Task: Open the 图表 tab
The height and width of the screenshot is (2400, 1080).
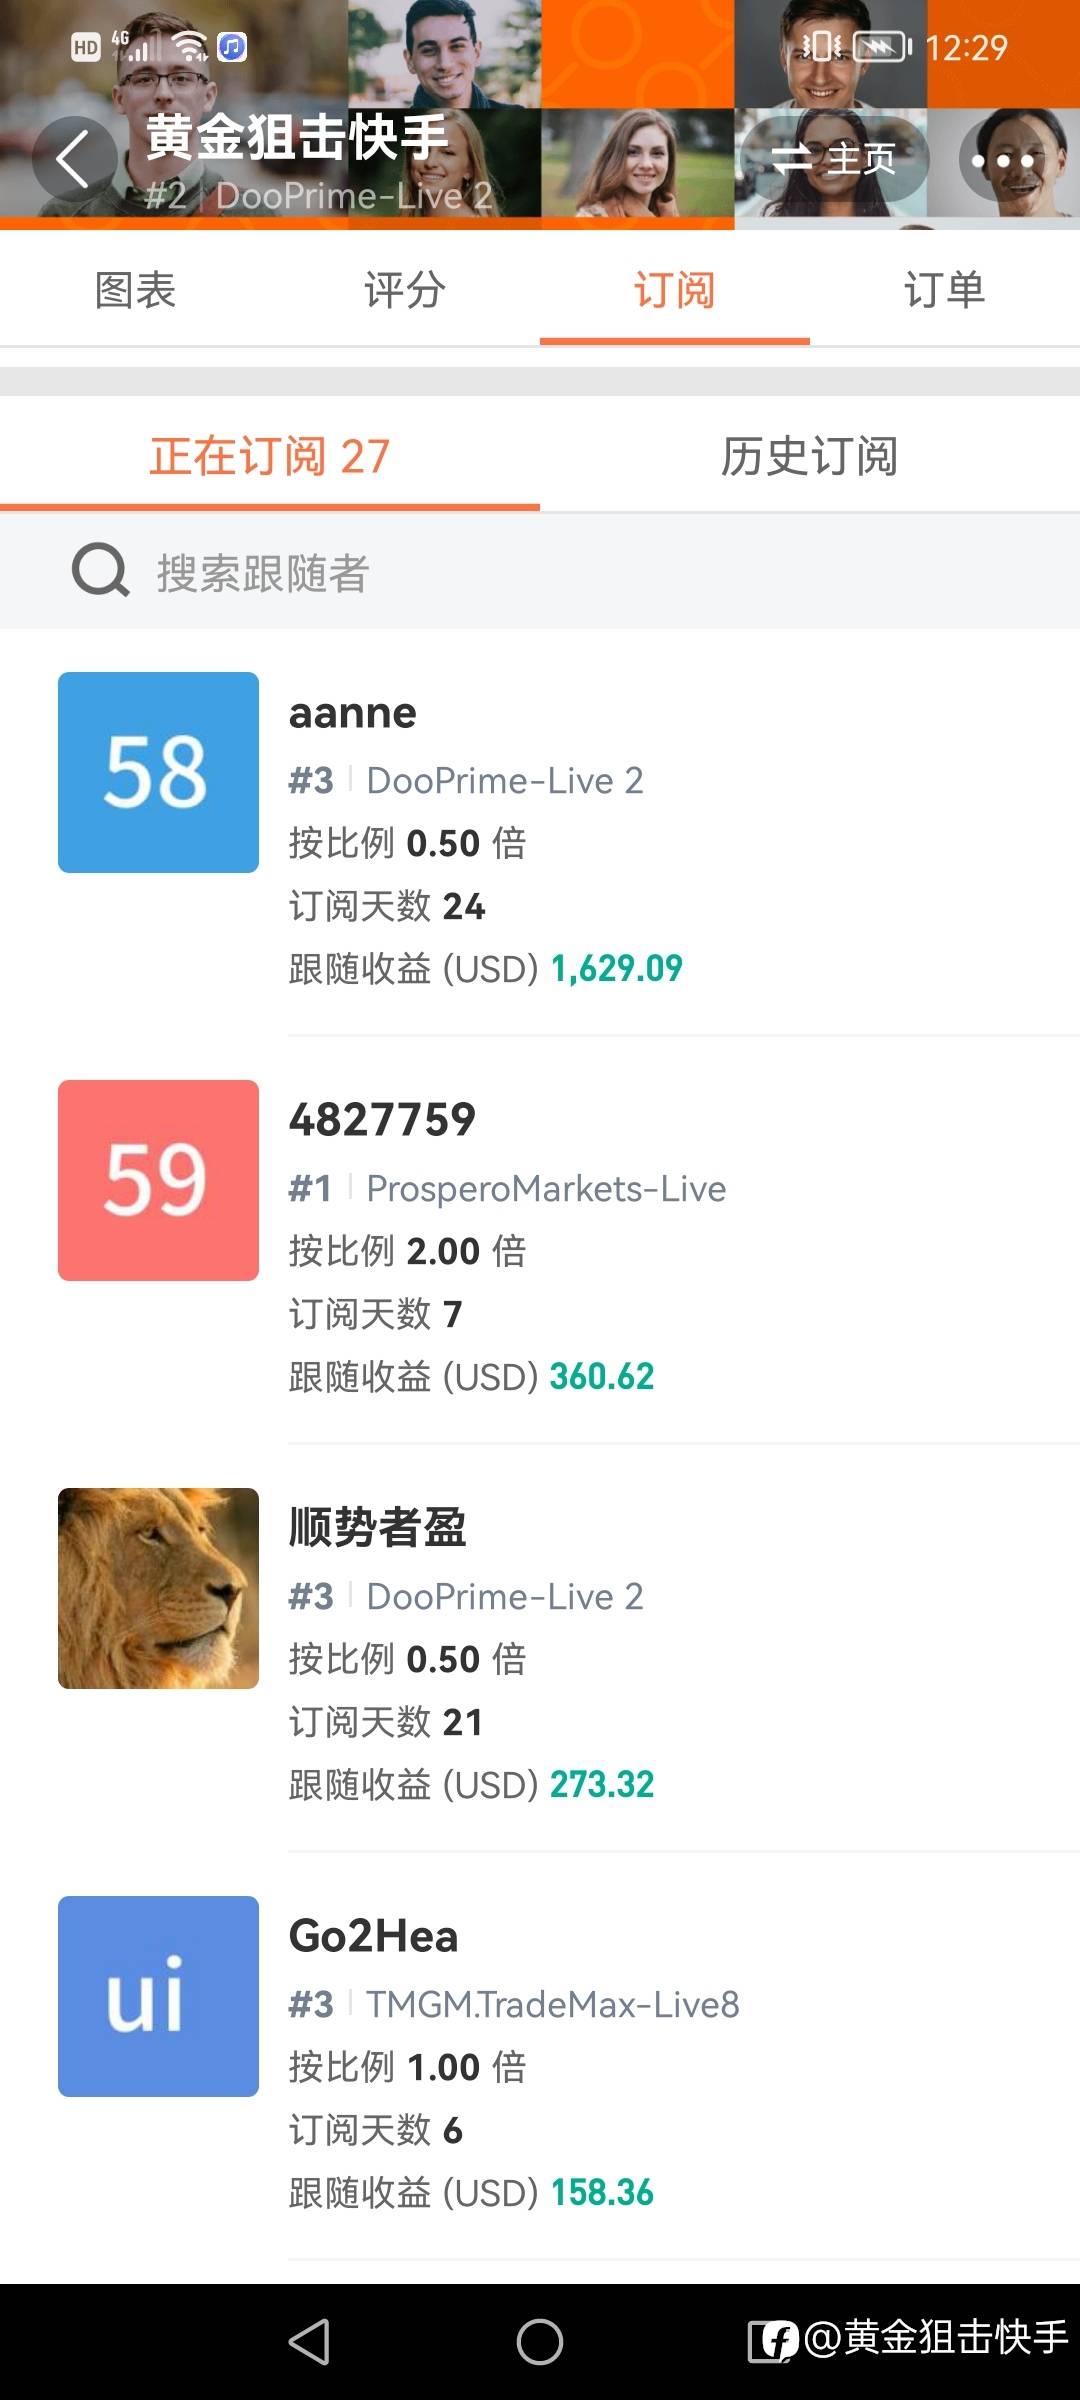Action: 135,290
